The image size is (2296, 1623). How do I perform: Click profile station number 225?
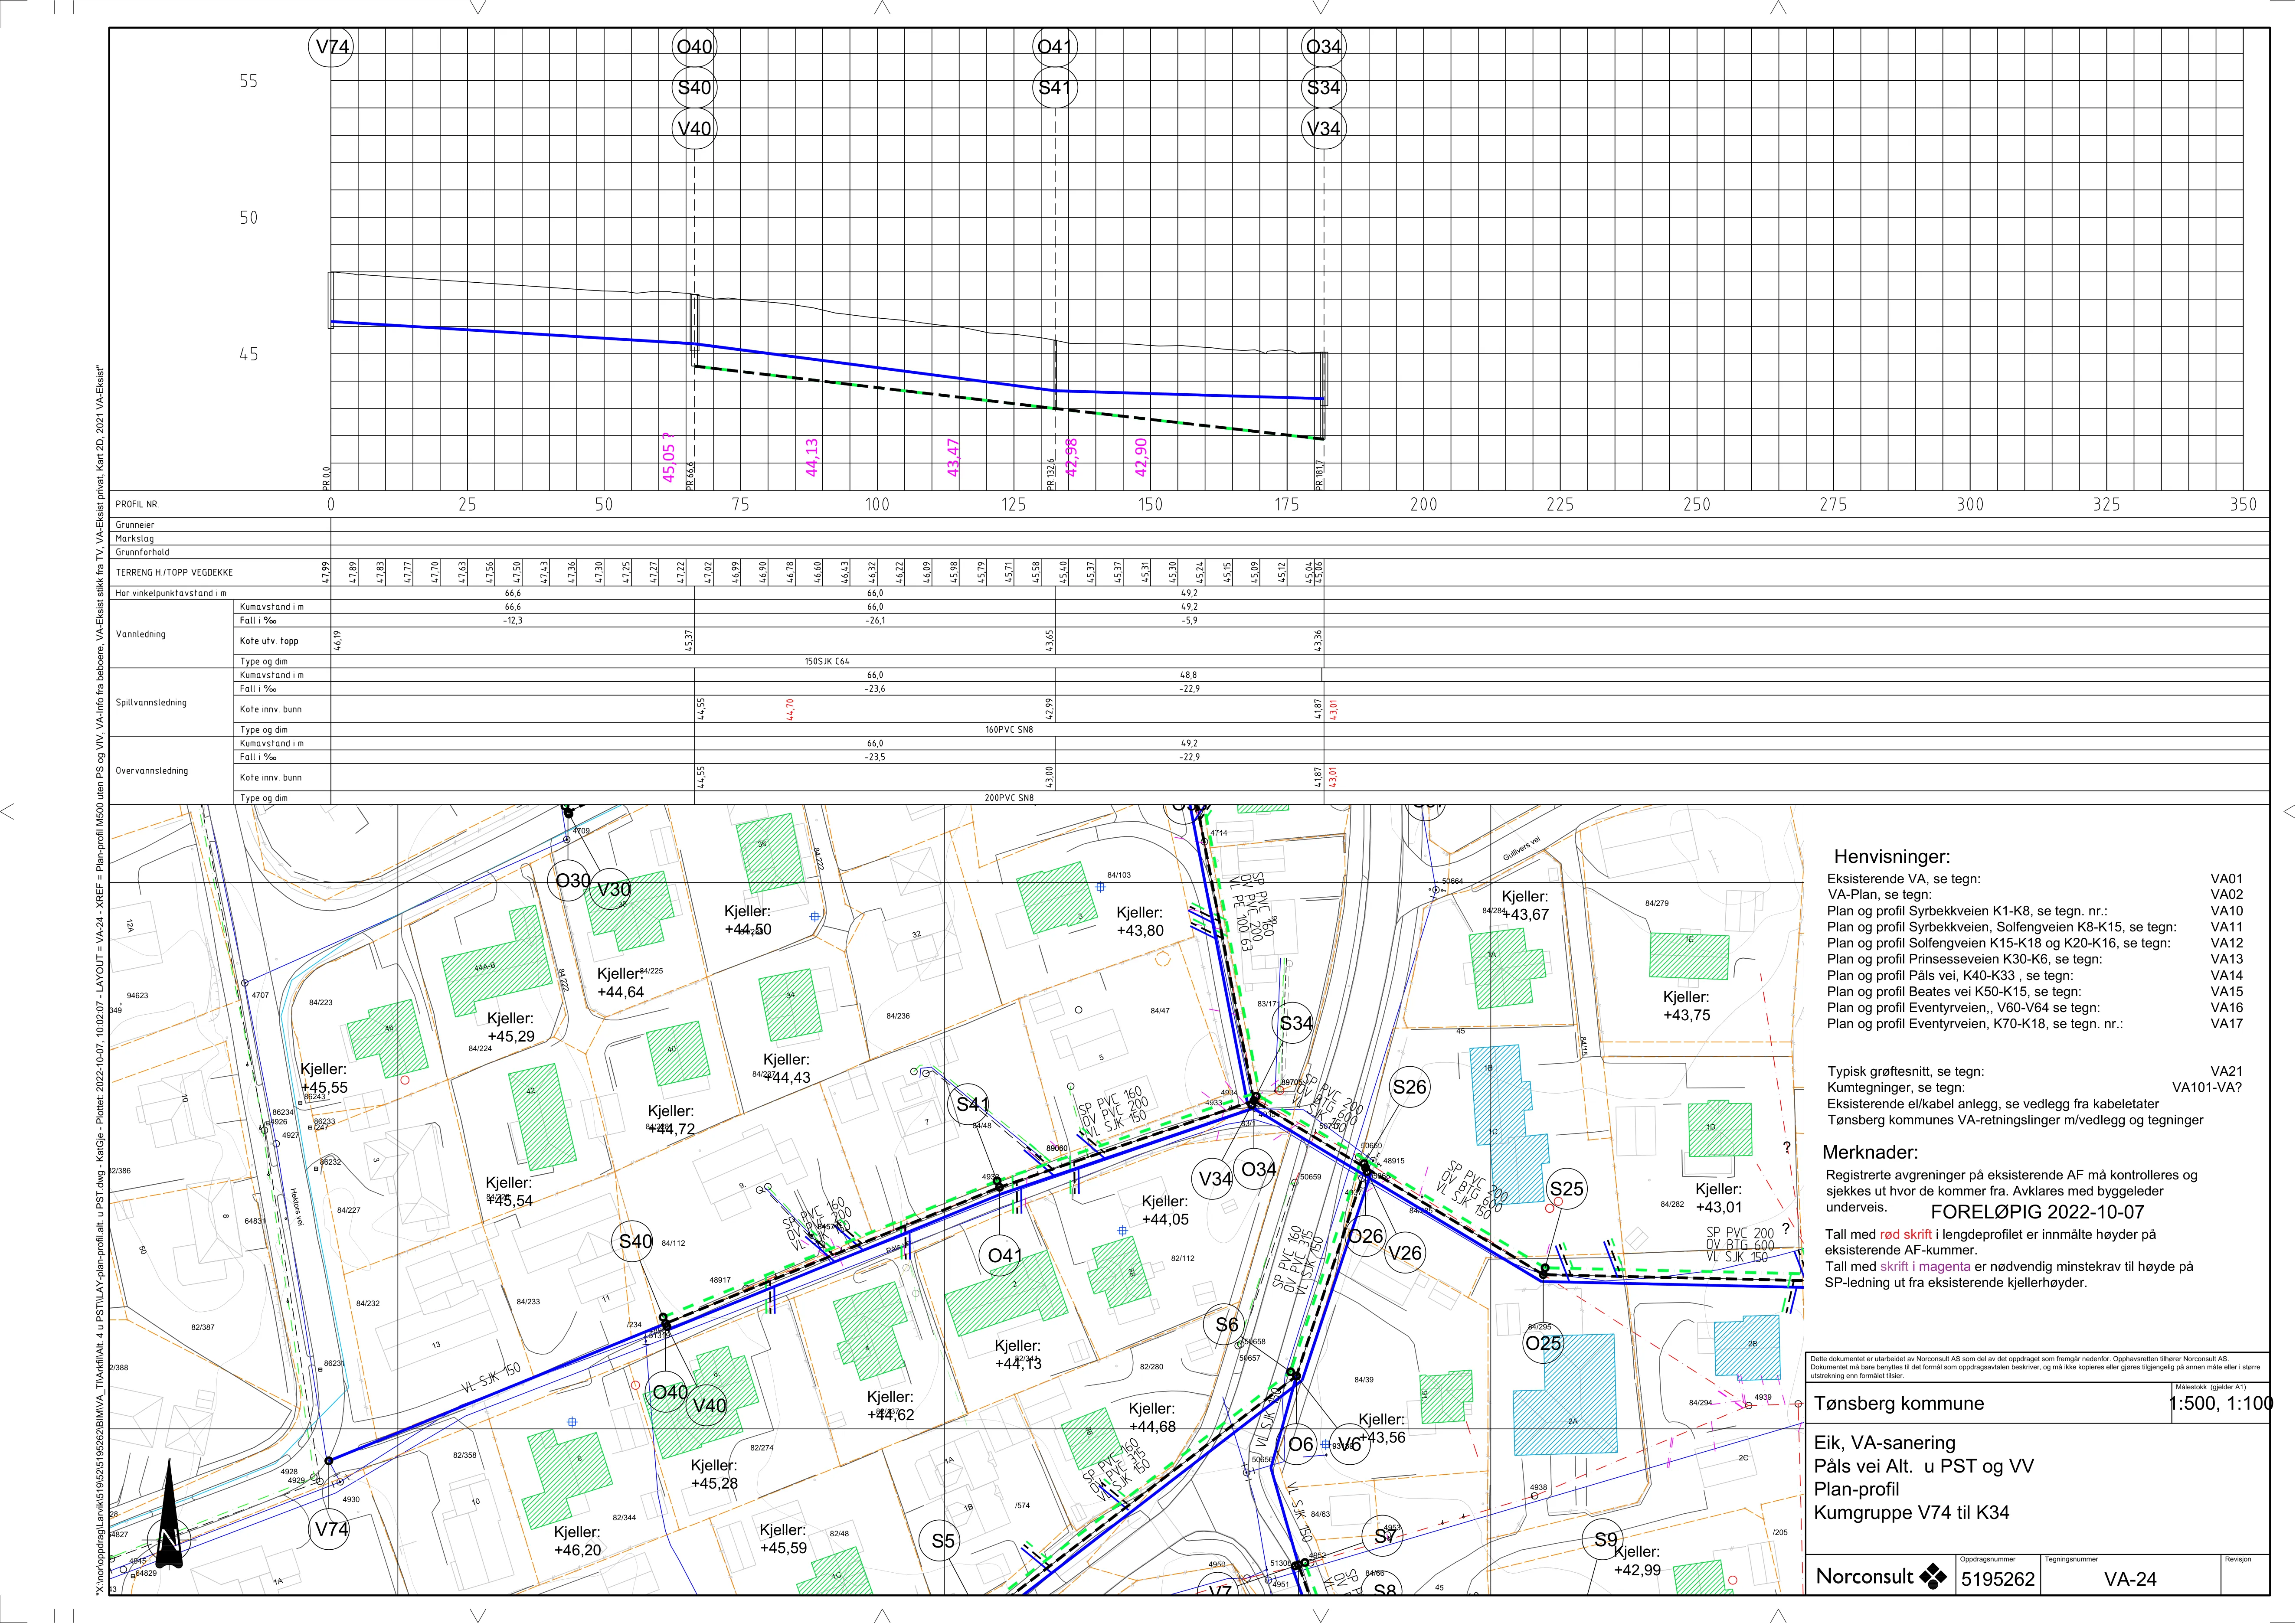pyautogui.click(x=1560, y=505)
